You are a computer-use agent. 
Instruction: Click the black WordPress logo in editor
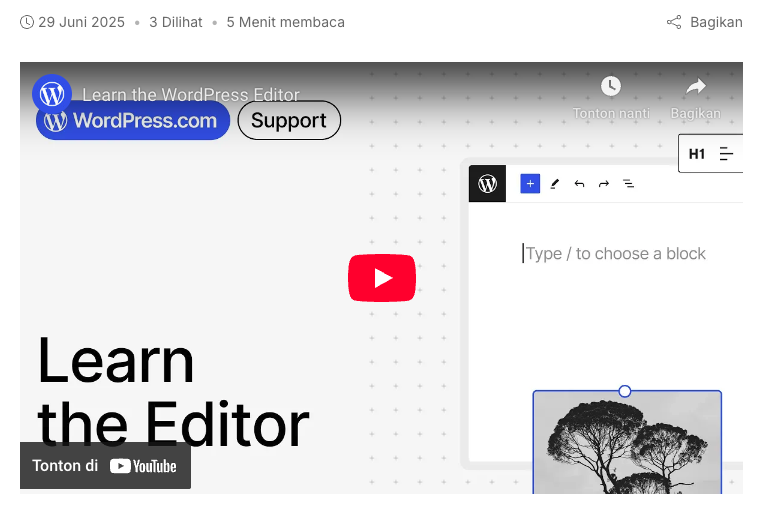tap(487, 184)
